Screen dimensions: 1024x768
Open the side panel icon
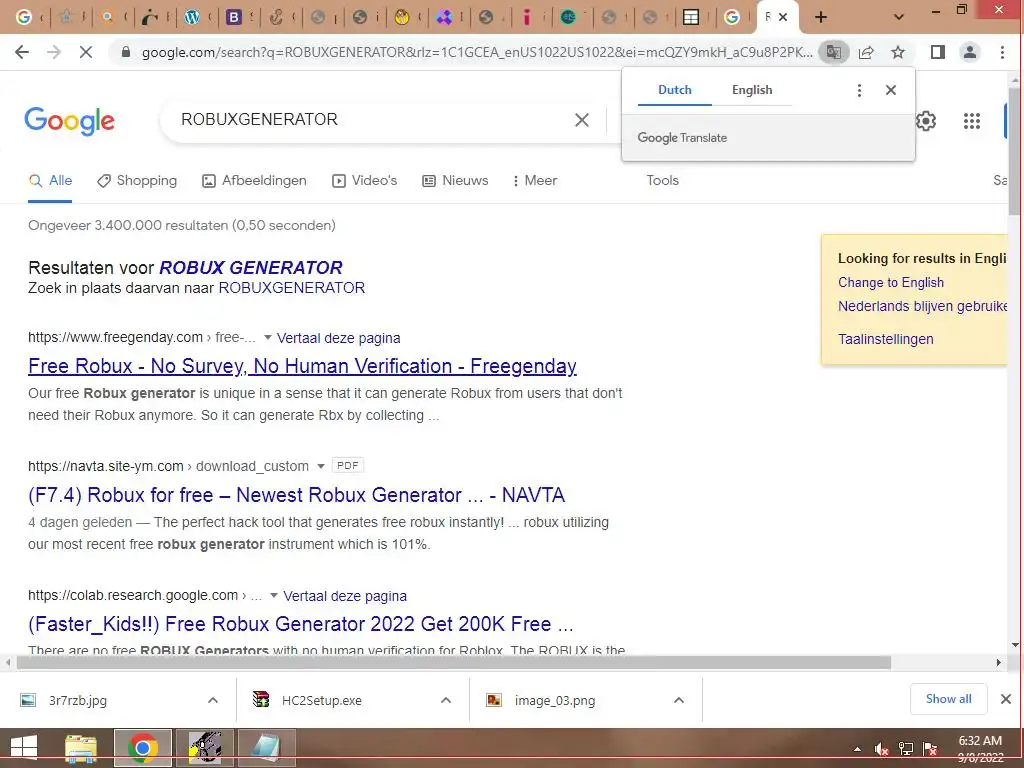click(938, 52)
